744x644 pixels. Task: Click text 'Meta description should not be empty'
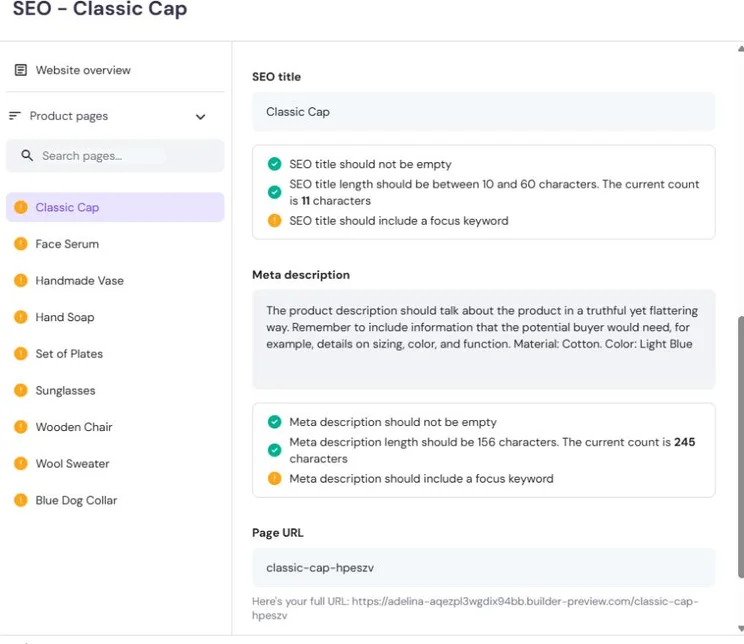[393, 422]
